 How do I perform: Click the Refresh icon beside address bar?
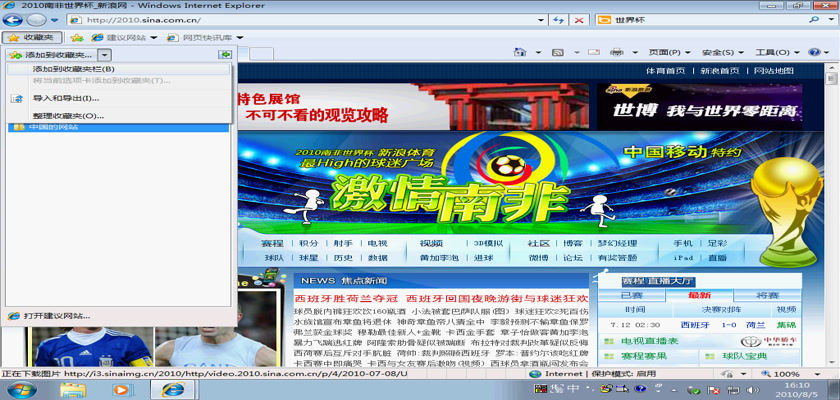(560, 19)
